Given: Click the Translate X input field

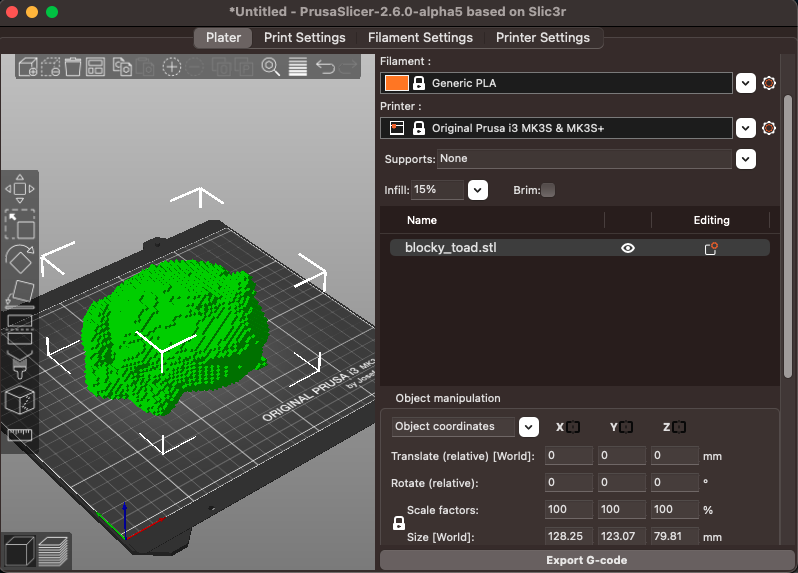Looking at the screenshot, I should point(568,455).
